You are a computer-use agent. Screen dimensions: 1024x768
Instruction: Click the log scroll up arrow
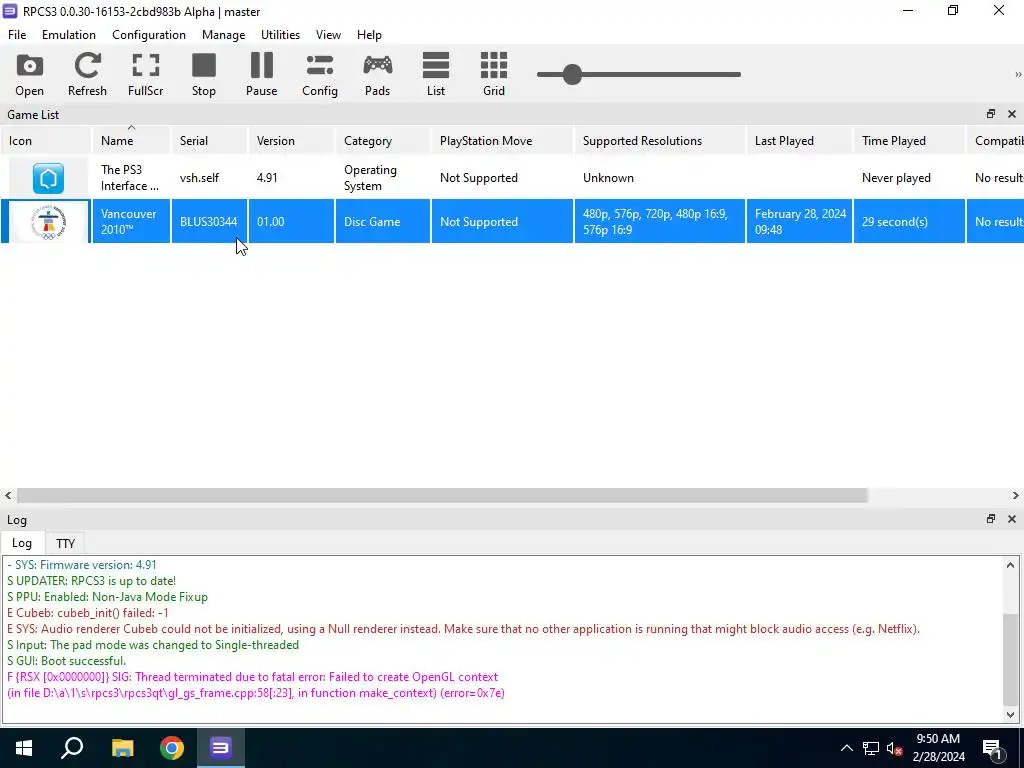click(1010, 565)
